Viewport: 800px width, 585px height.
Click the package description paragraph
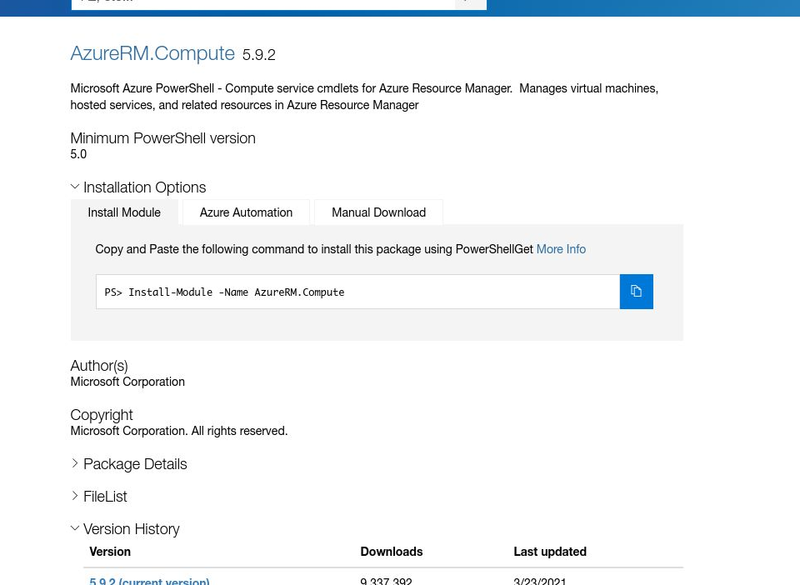coord(364,96)
